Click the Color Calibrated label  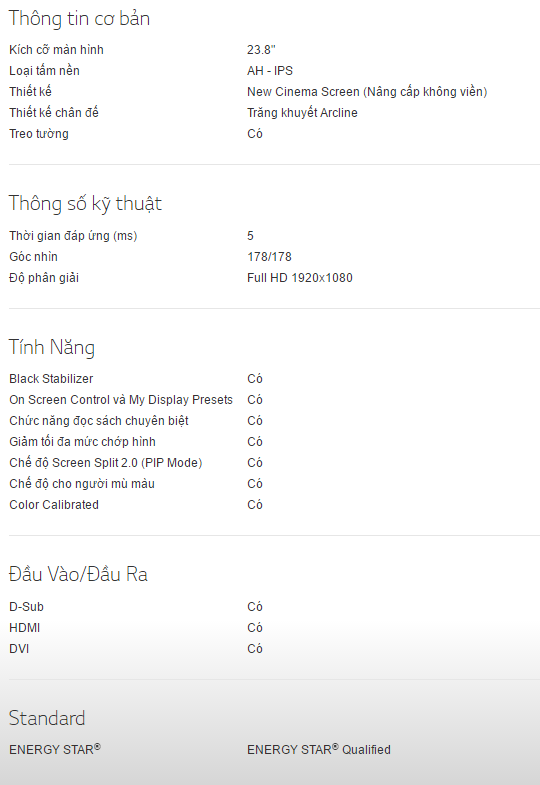pyautogui.click(x=54, y=505)
